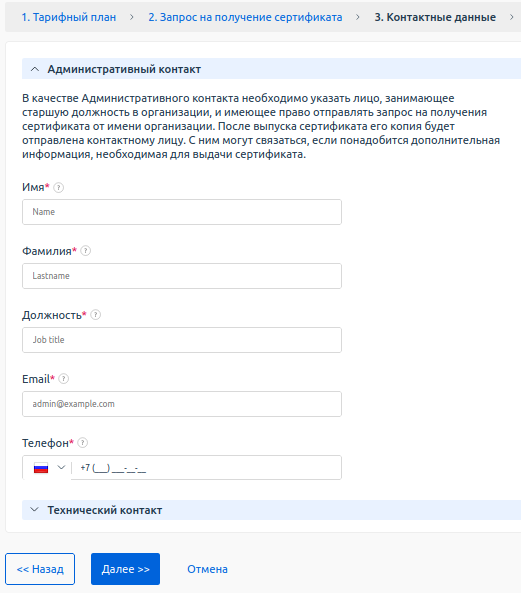The image size is (521, 593).
Task: Focus the Lastname input field
Action: click(182, 276)
